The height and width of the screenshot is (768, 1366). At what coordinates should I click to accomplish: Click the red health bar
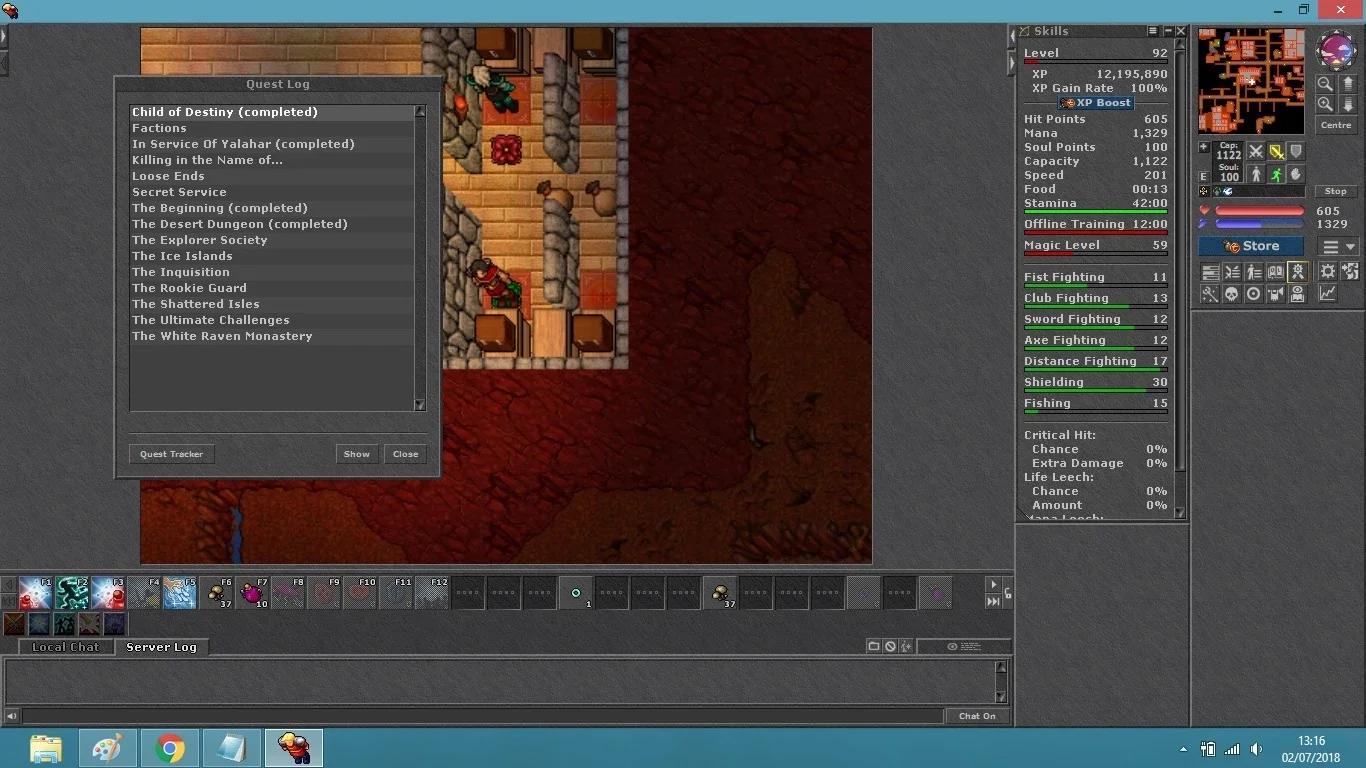[1259, 211]
